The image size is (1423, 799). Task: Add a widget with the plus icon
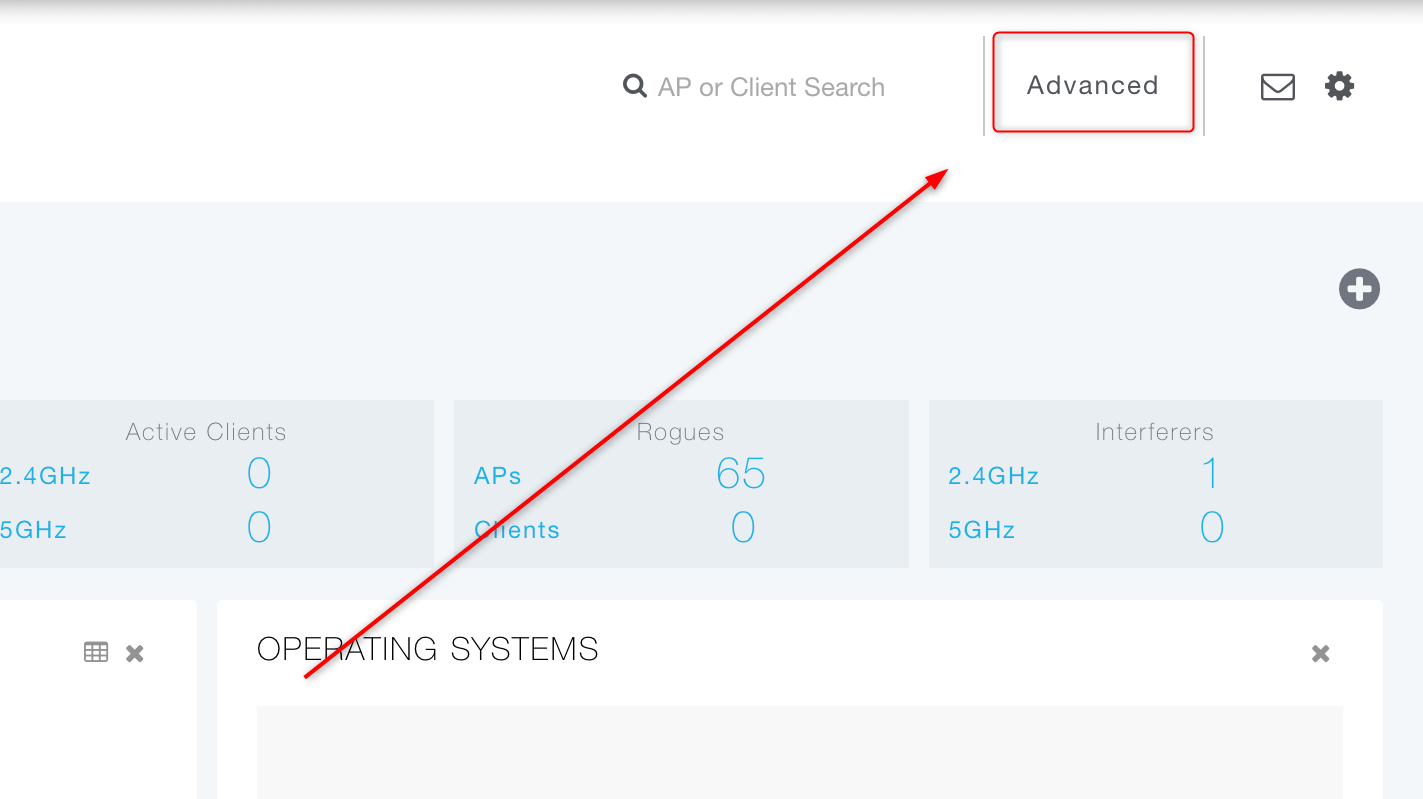click(x=1359, y=289)
